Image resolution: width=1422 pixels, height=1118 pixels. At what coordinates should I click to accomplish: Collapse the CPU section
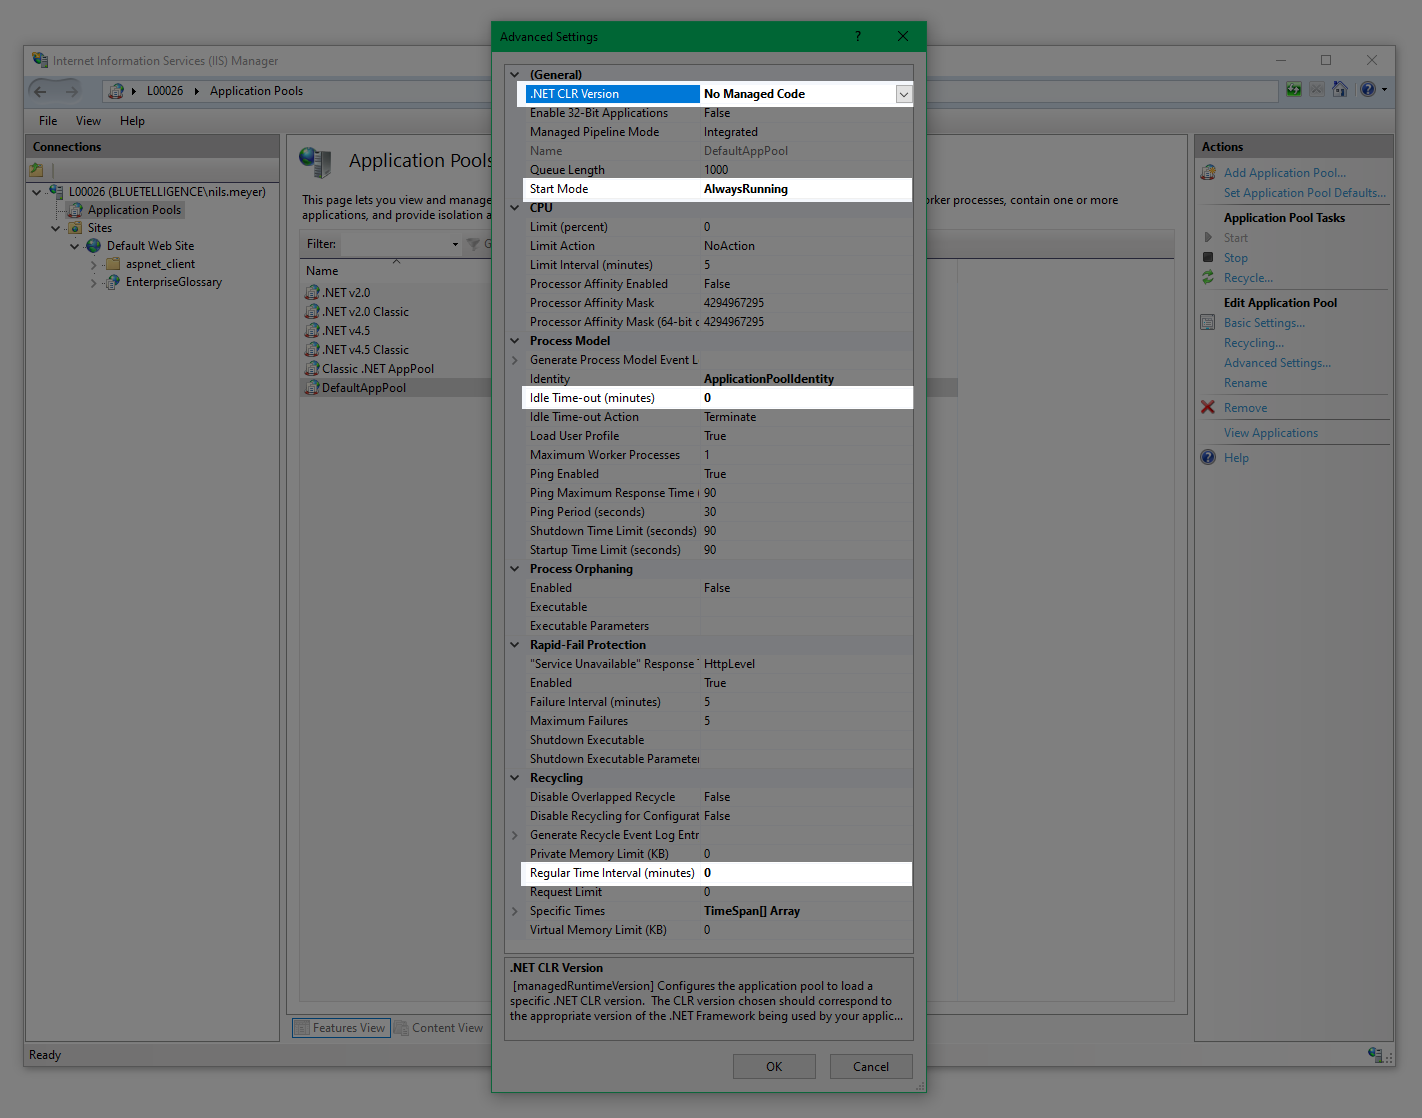(515, 208)
